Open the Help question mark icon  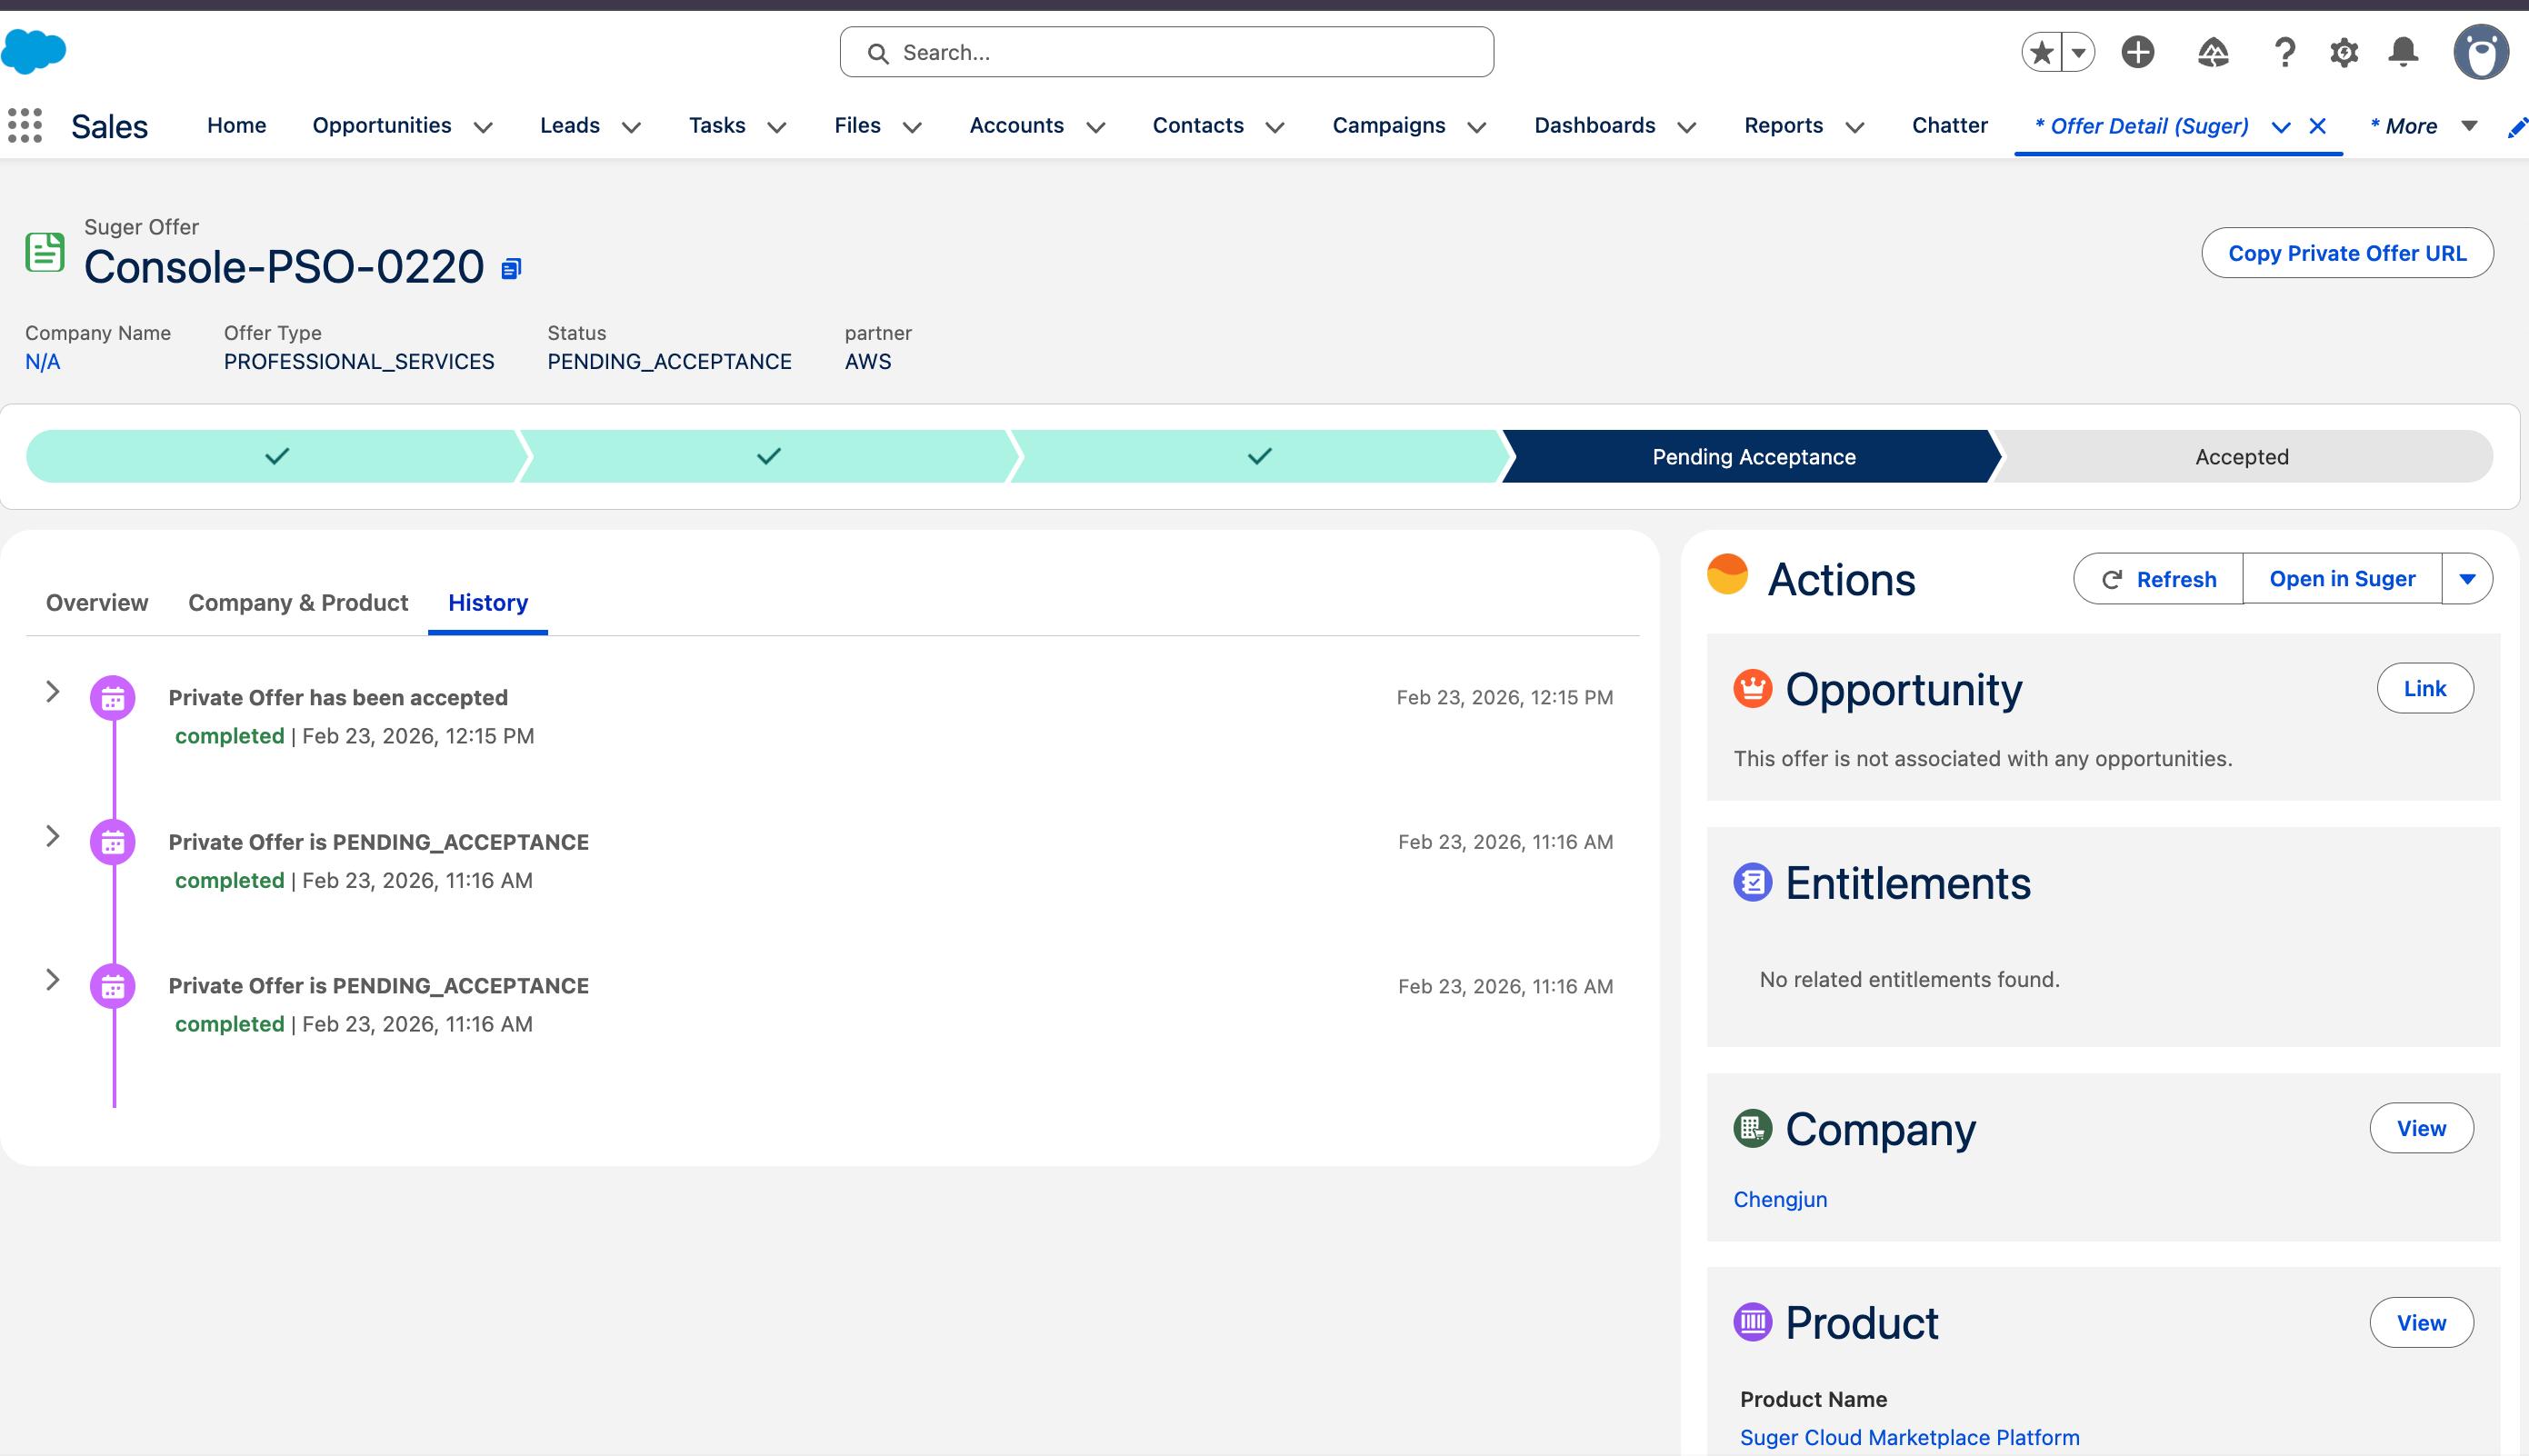coord(2284,52)
